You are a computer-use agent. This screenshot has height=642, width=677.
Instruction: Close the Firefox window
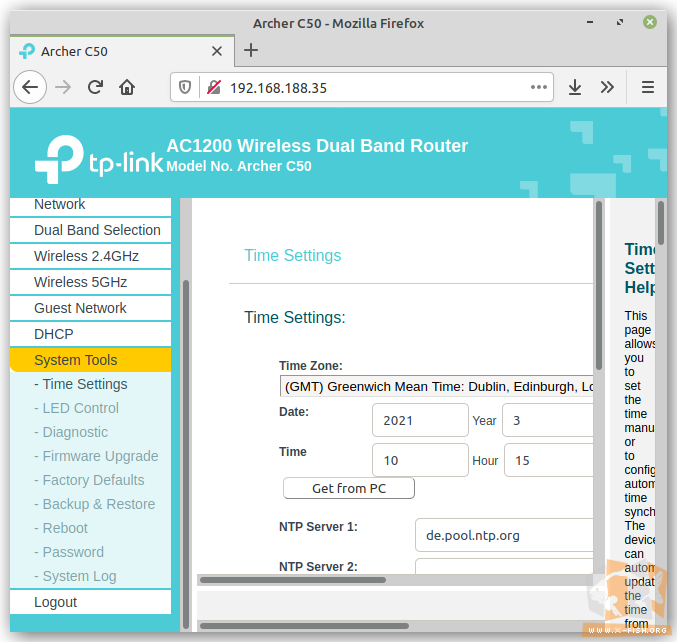tap(650, 22)
